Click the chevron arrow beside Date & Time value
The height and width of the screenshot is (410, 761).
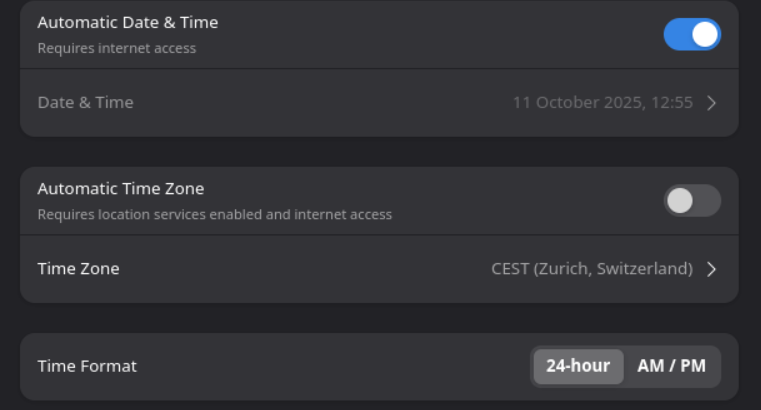(x=711, y=103)
